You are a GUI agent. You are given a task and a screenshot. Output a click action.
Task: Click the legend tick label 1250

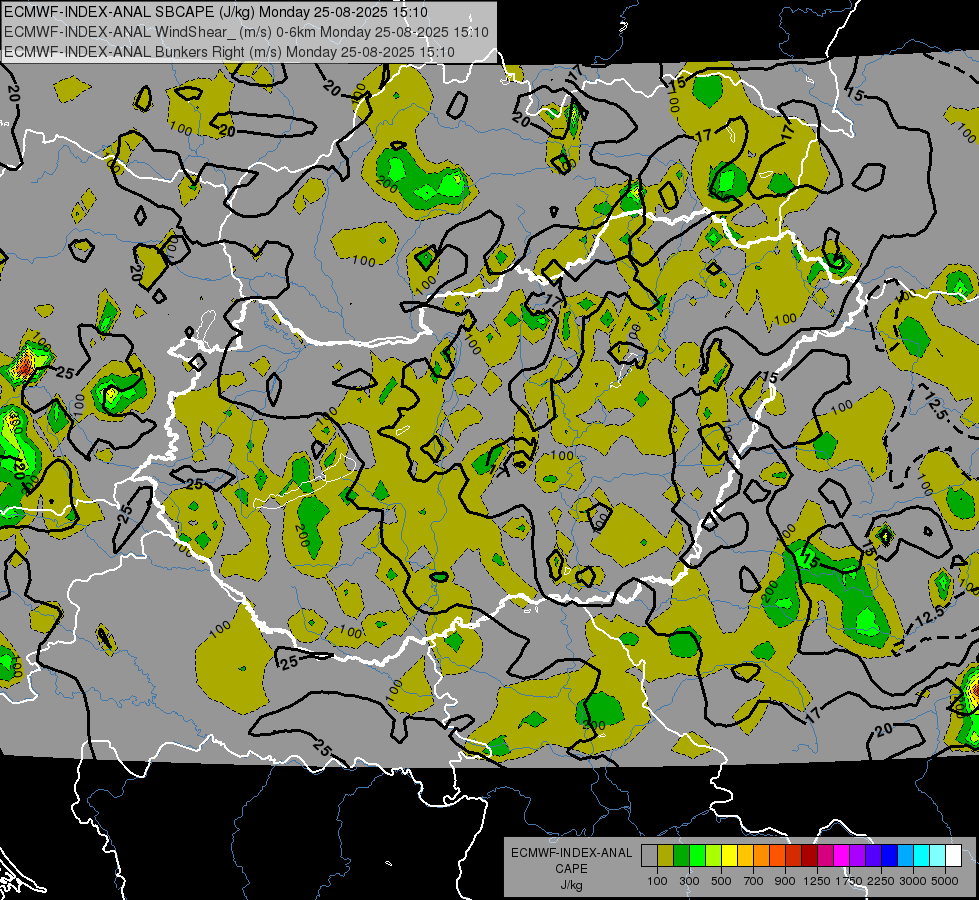(817, 881)
